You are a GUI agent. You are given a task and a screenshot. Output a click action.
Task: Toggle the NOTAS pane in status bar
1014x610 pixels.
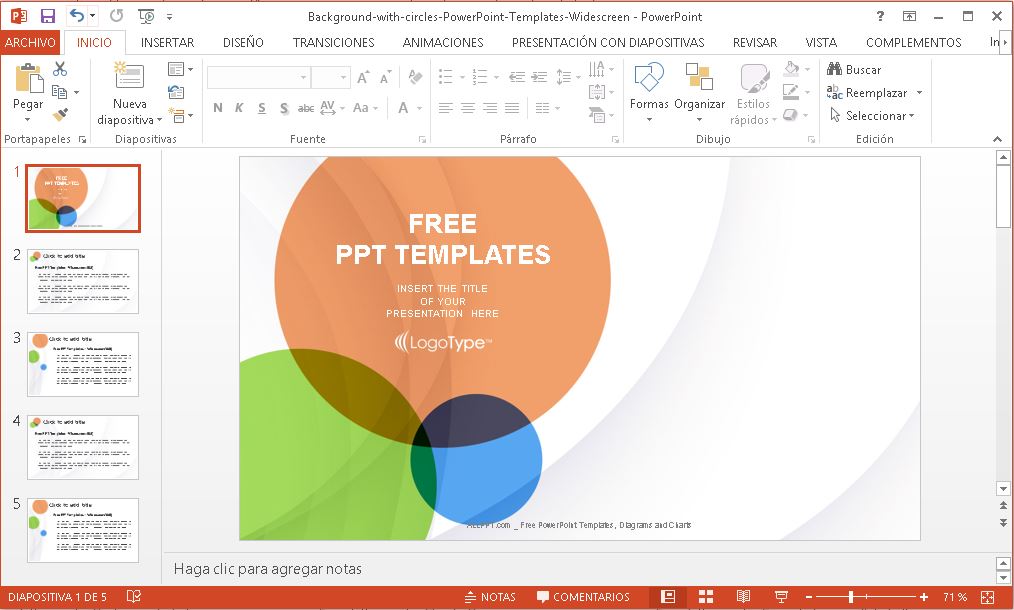coord(490,596)
